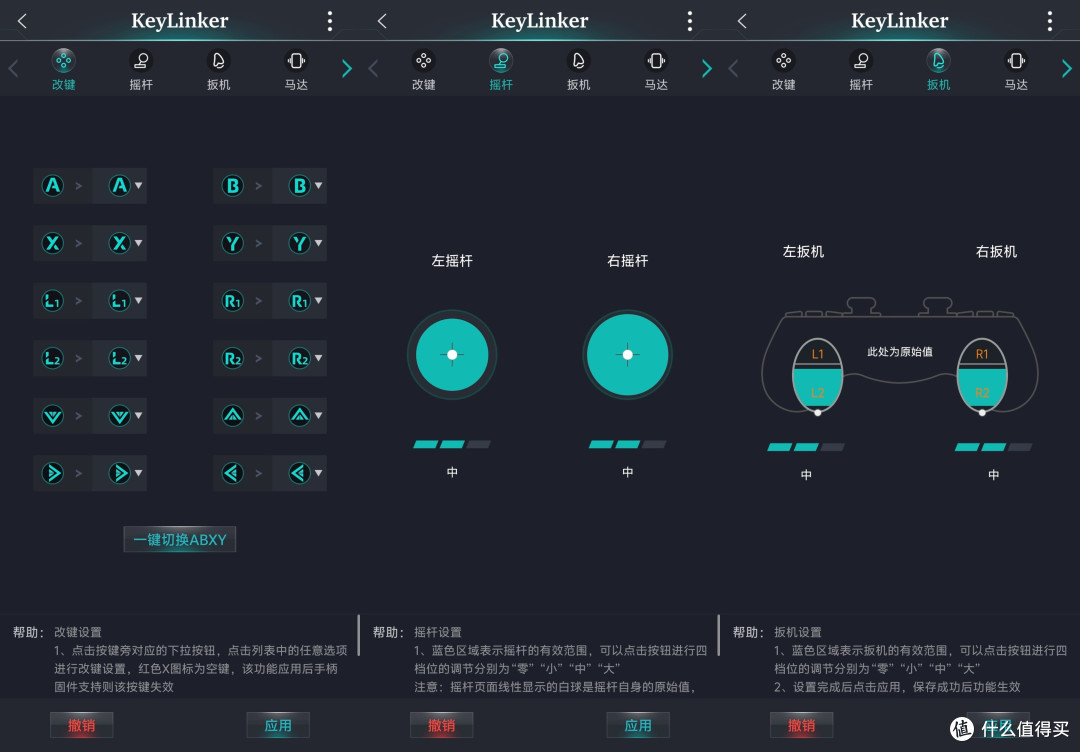Open the 改键 tab on the 扳机 screen
Image resolution: width=1080 pixels, height=752 pixels.
(784, 70)
